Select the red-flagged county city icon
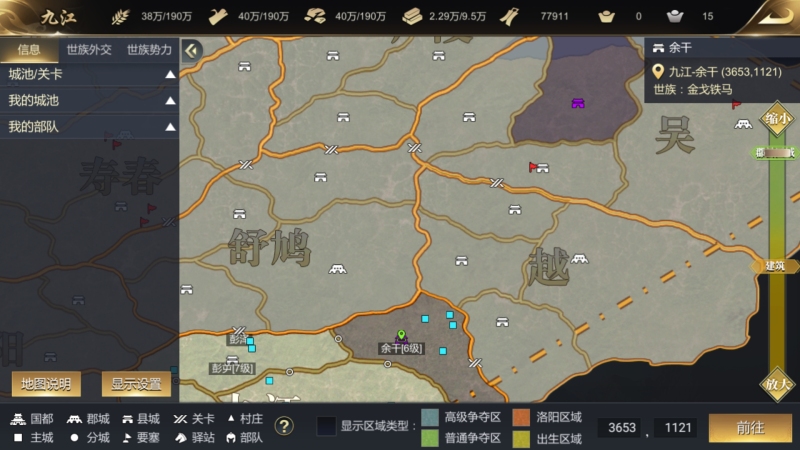The height and width of the screenshot is (450, 800). pyautogui.click(x=539, y=167)
